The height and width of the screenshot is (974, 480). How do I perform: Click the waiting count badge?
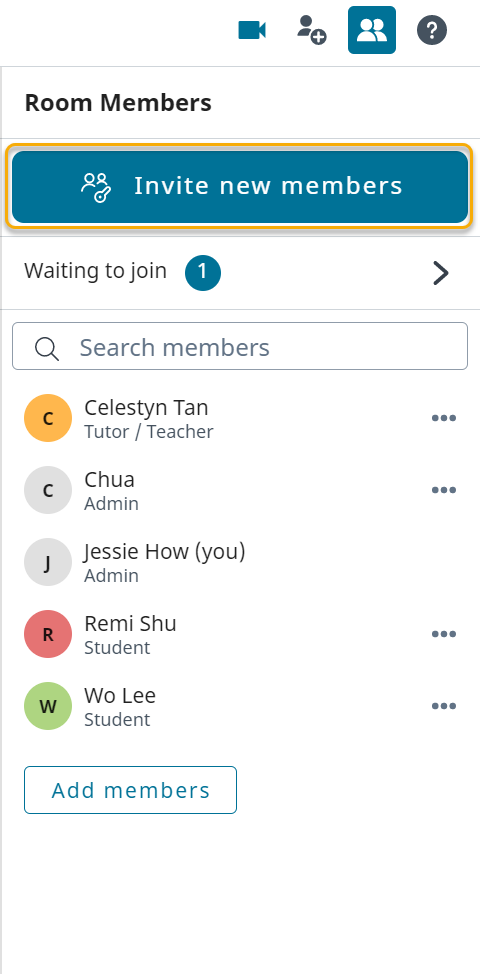[202, 272]
